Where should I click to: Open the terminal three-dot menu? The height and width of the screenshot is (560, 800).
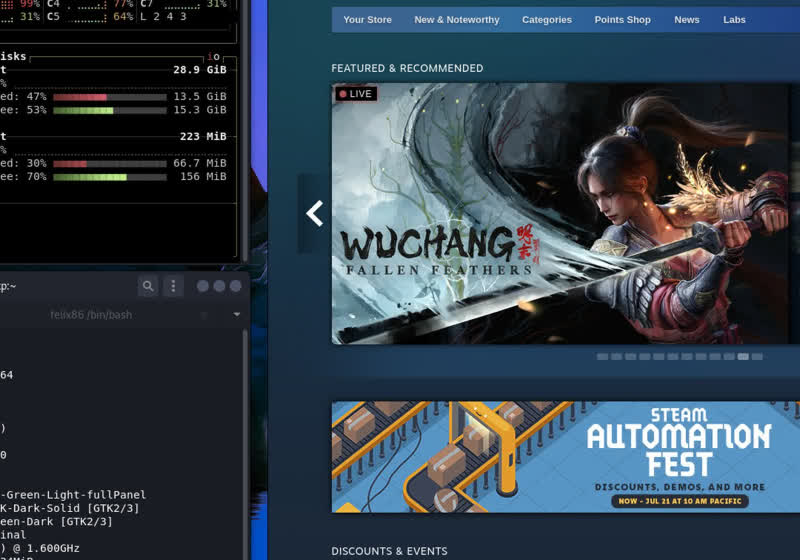tap(173, 286)
